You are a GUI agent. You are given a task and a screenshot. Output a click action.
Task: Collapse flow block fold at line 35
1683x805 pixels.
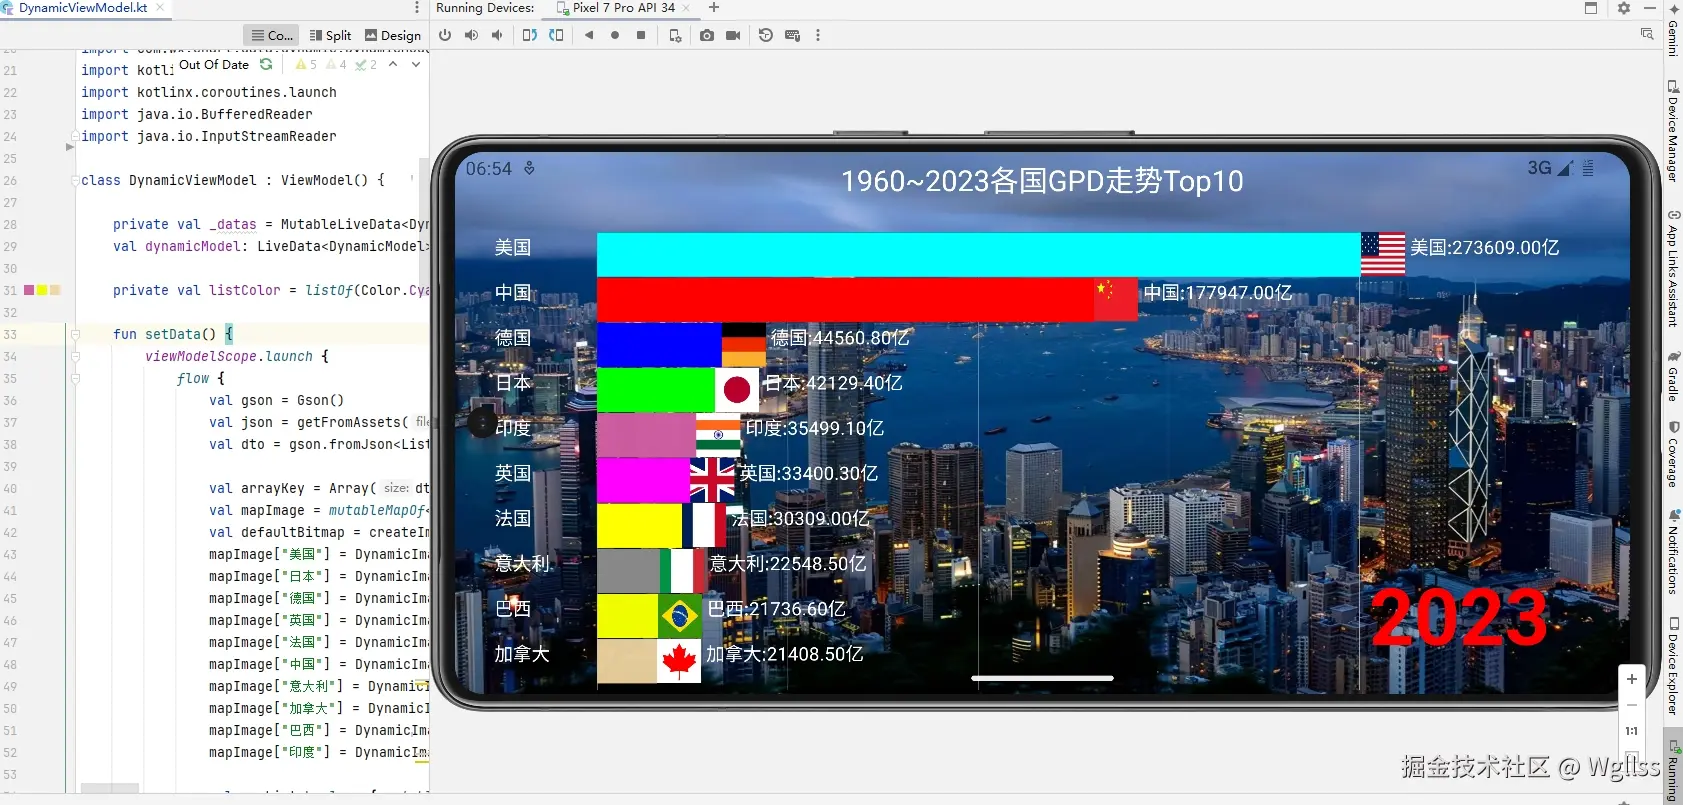click(x=74, y=378)
